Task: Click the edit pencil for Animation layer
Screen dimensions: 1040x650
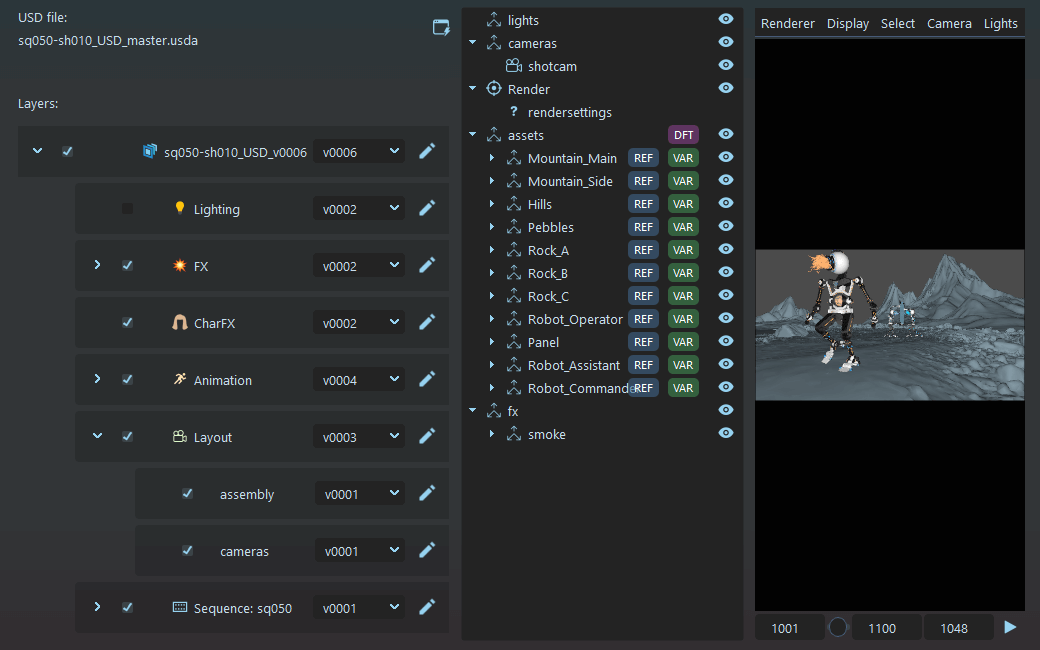Action: click(x=427, y=380)
